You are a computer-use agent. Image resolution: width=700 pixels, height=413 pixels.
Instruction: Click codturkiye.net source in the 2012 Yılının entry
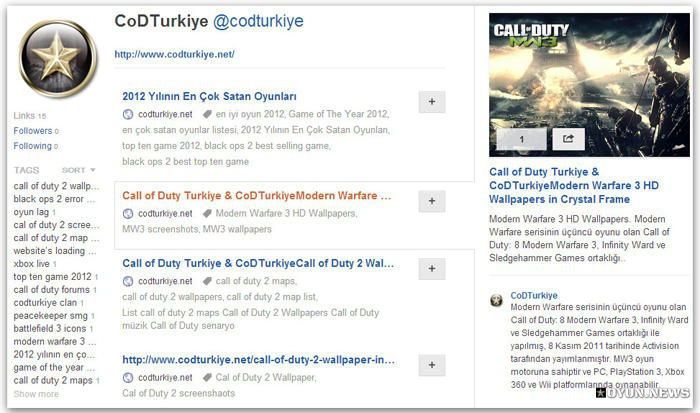click(x=165, y=114)
